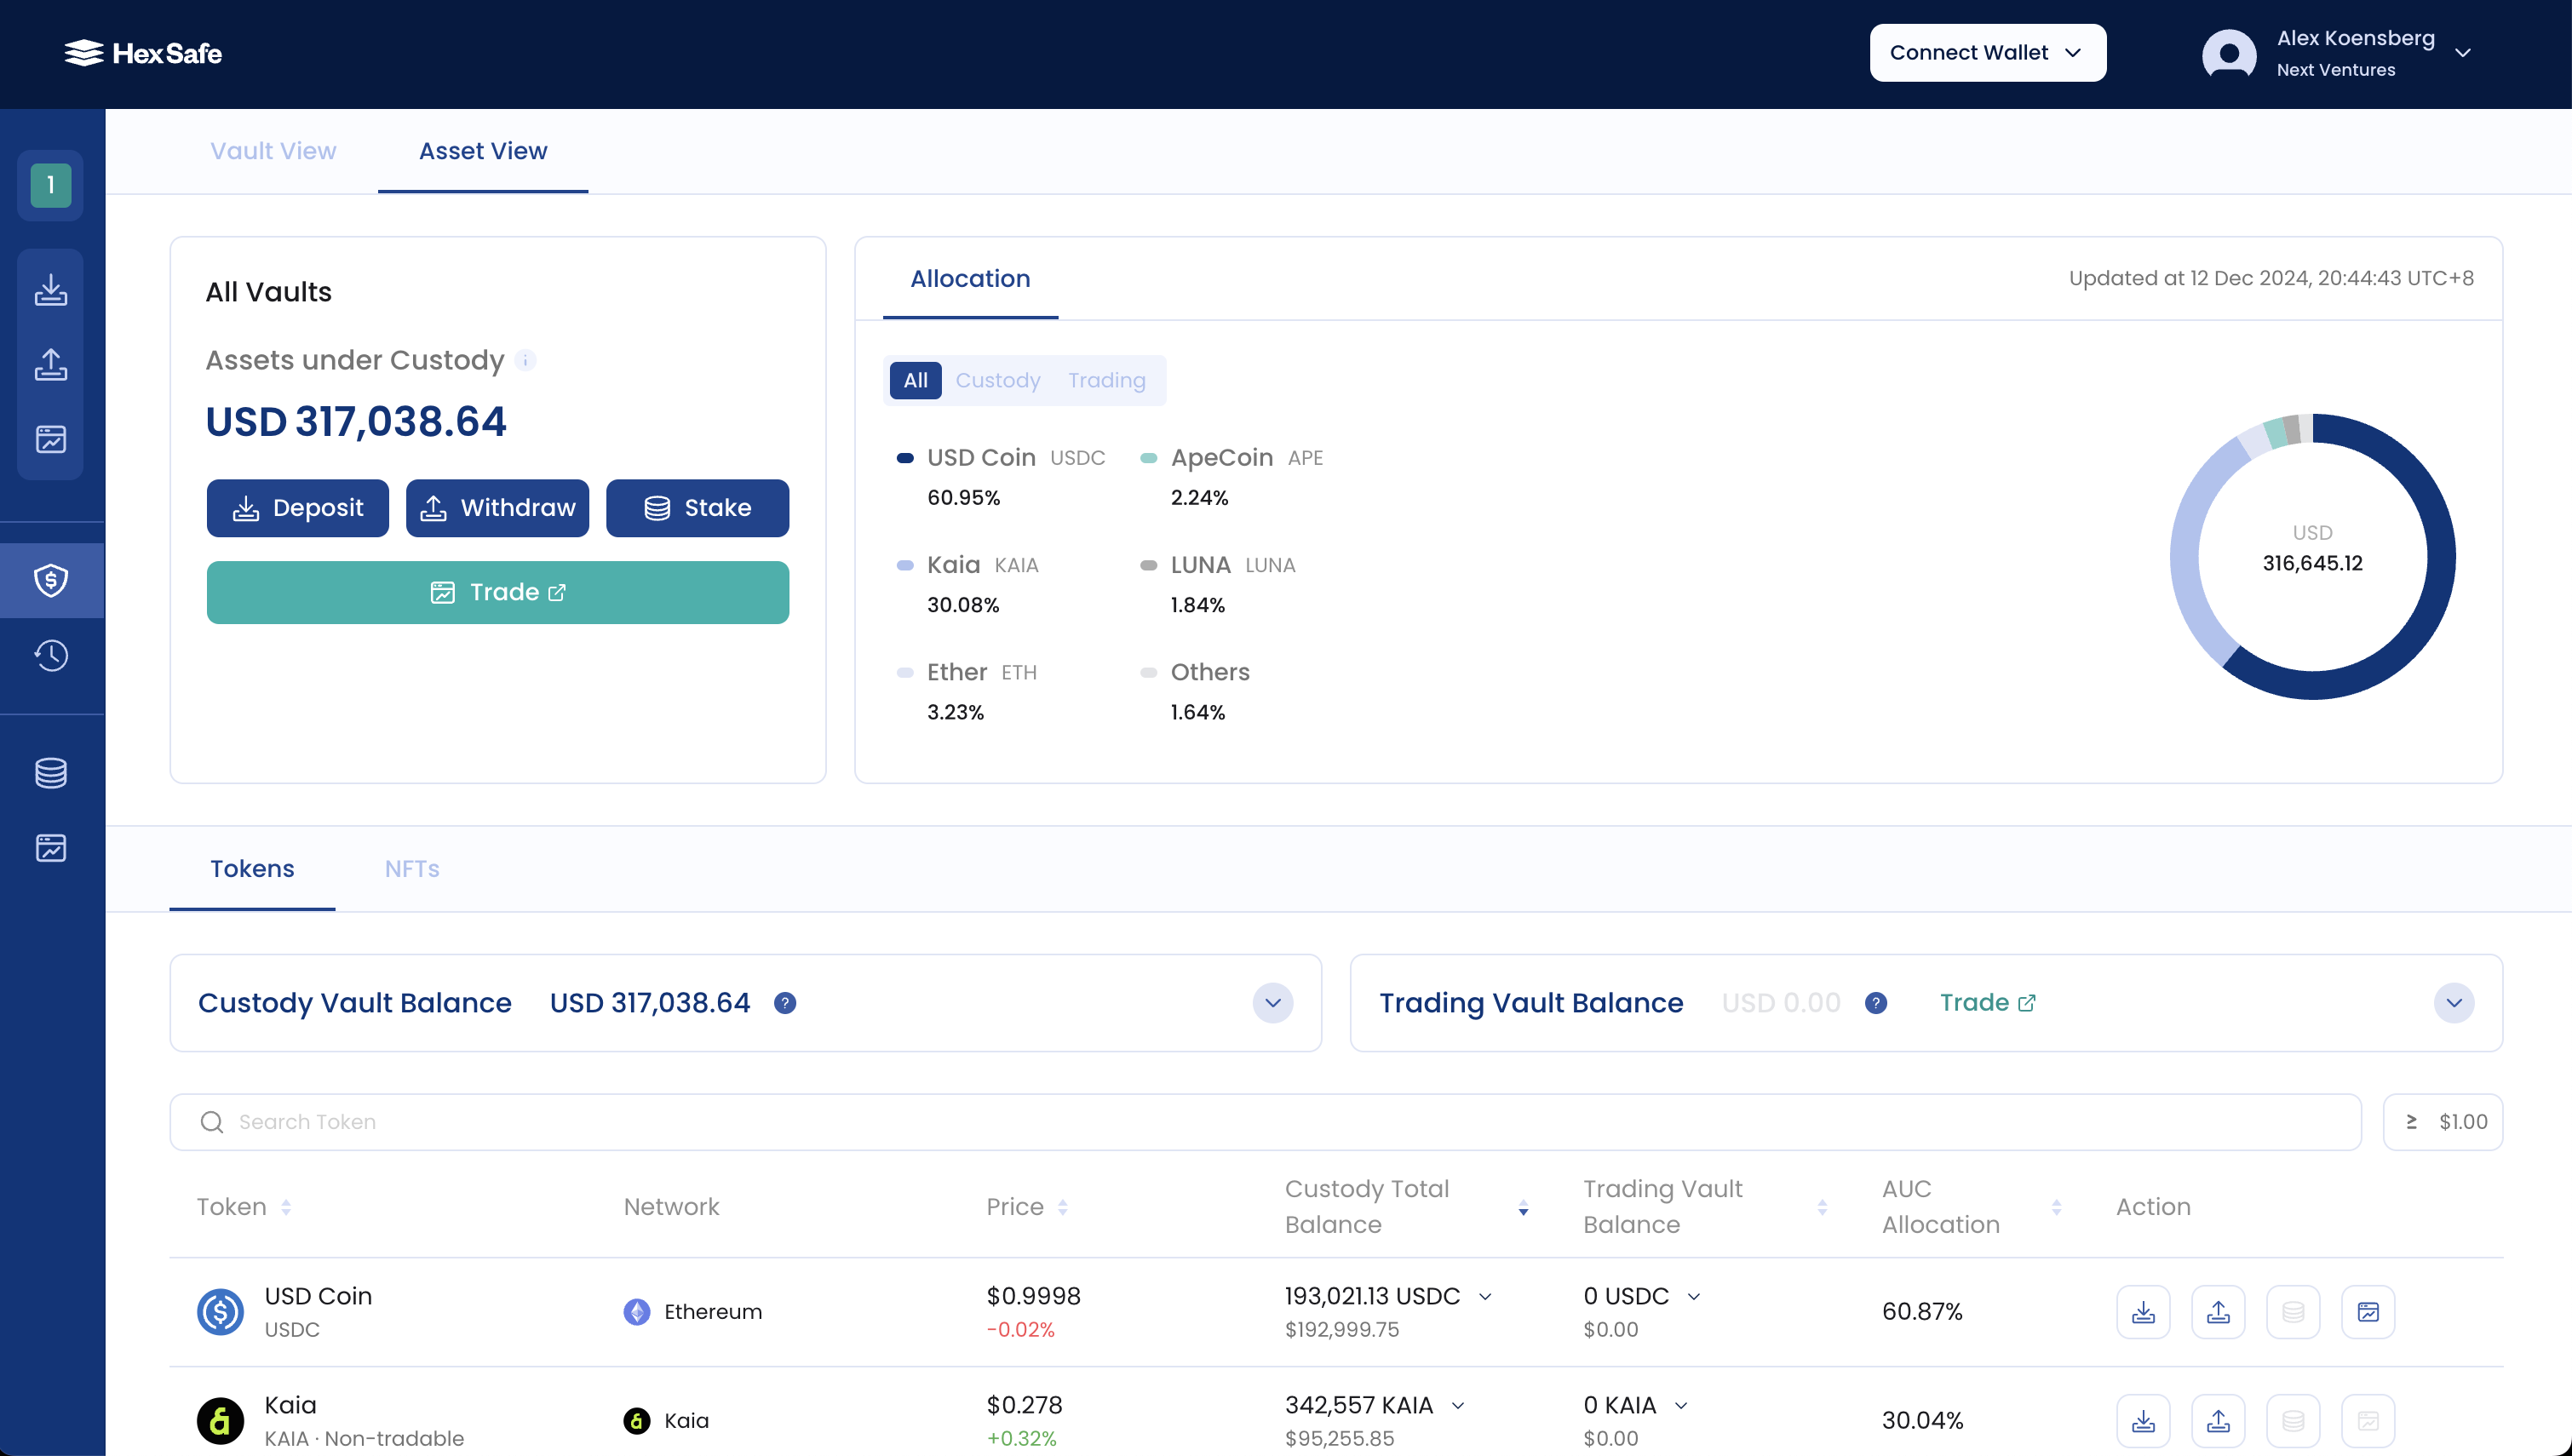Click the Deposit button
This screenshot has height=1456, width=2572.
click(x=298, y=508)
